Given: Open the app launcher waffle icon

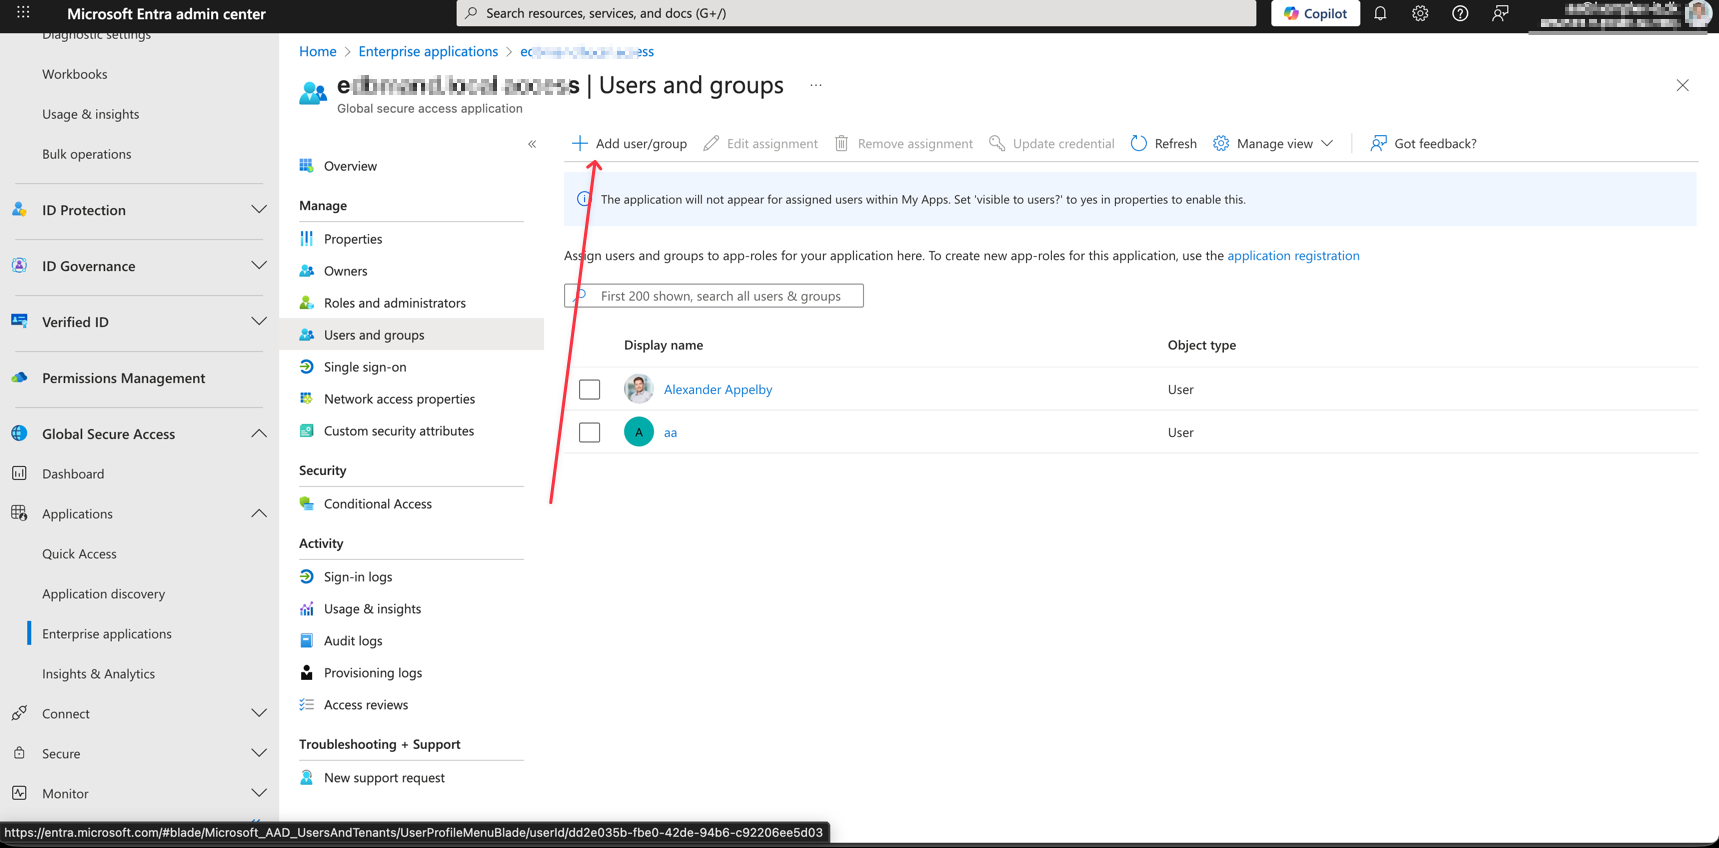Looking at the screenshot, I should [x=23, y=13].
